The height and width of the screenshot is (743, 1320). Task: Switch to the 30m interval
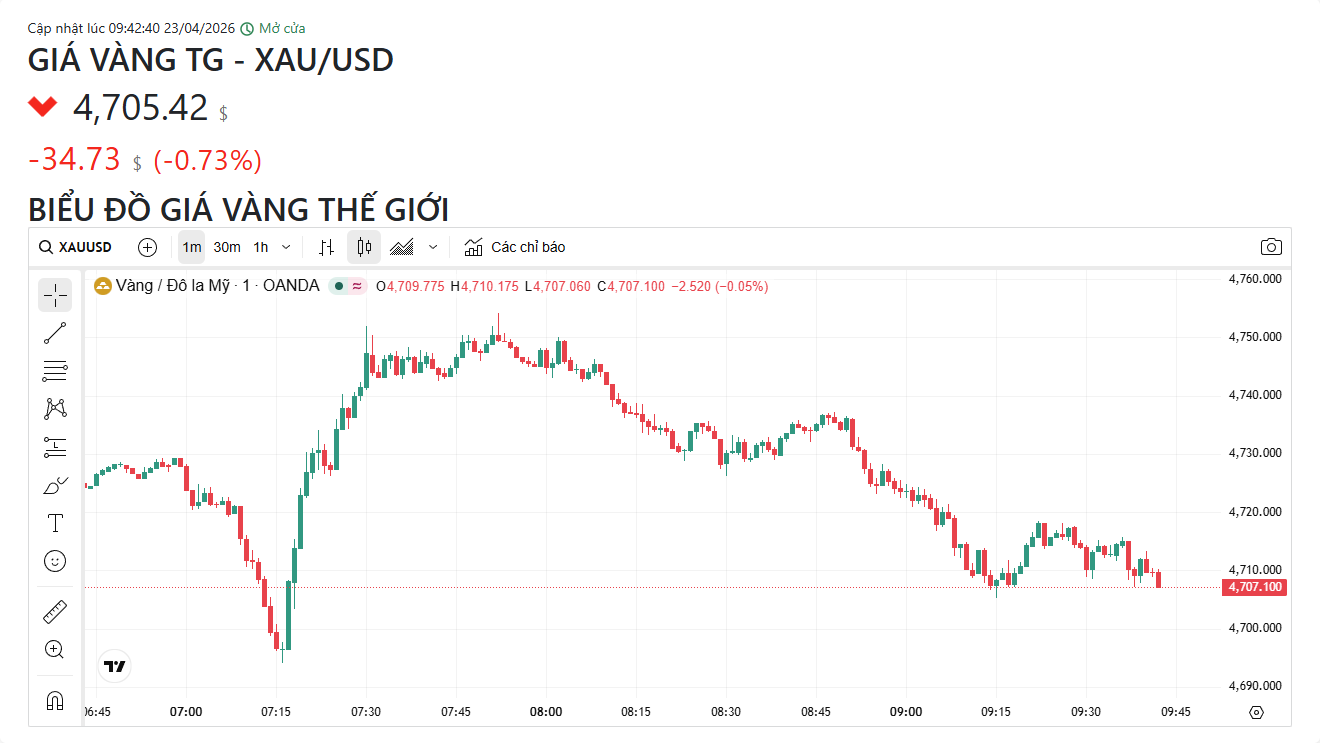coord(227,247)
